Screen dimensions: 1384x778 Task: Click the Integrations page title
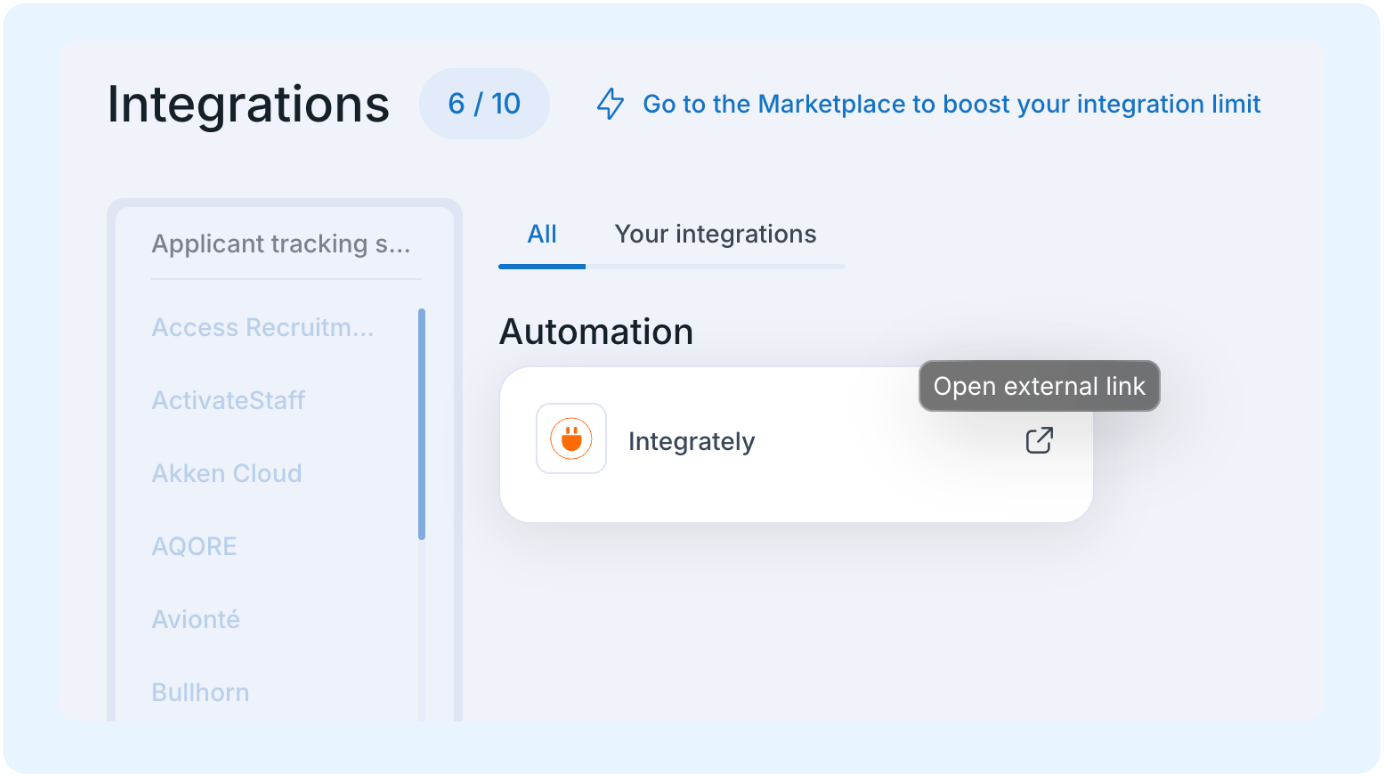click(x=248, y=104)
